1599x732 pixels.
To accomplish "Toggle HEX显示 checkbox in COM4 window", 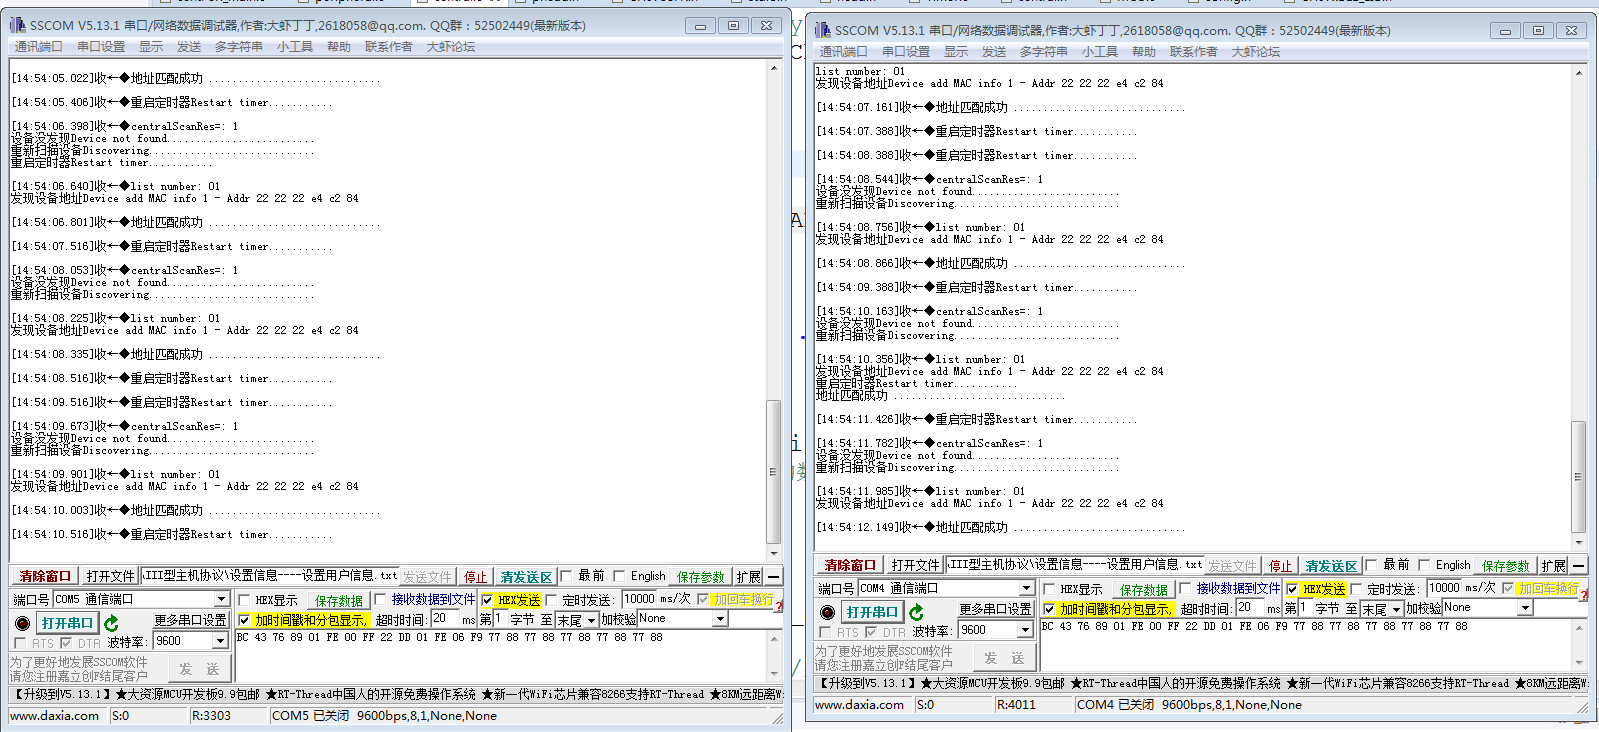I will pyautogui.click(x=1049, y=589).
